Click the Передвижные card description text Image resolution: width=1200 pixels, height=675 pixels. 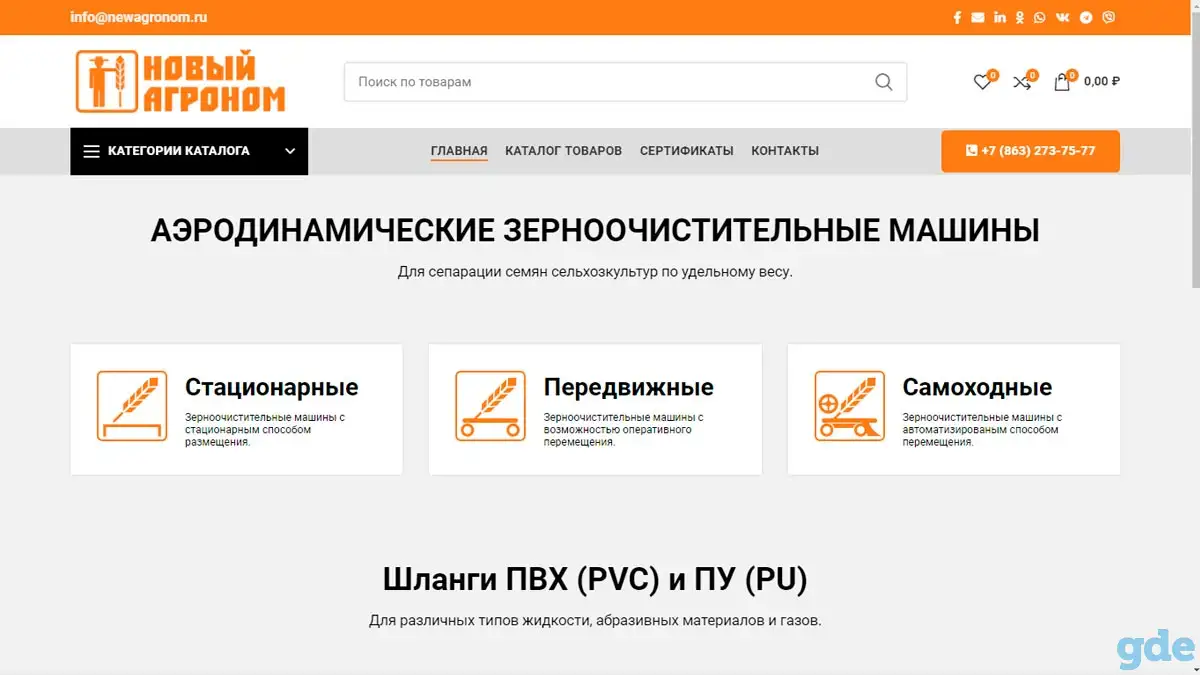[x=623, y=429]
